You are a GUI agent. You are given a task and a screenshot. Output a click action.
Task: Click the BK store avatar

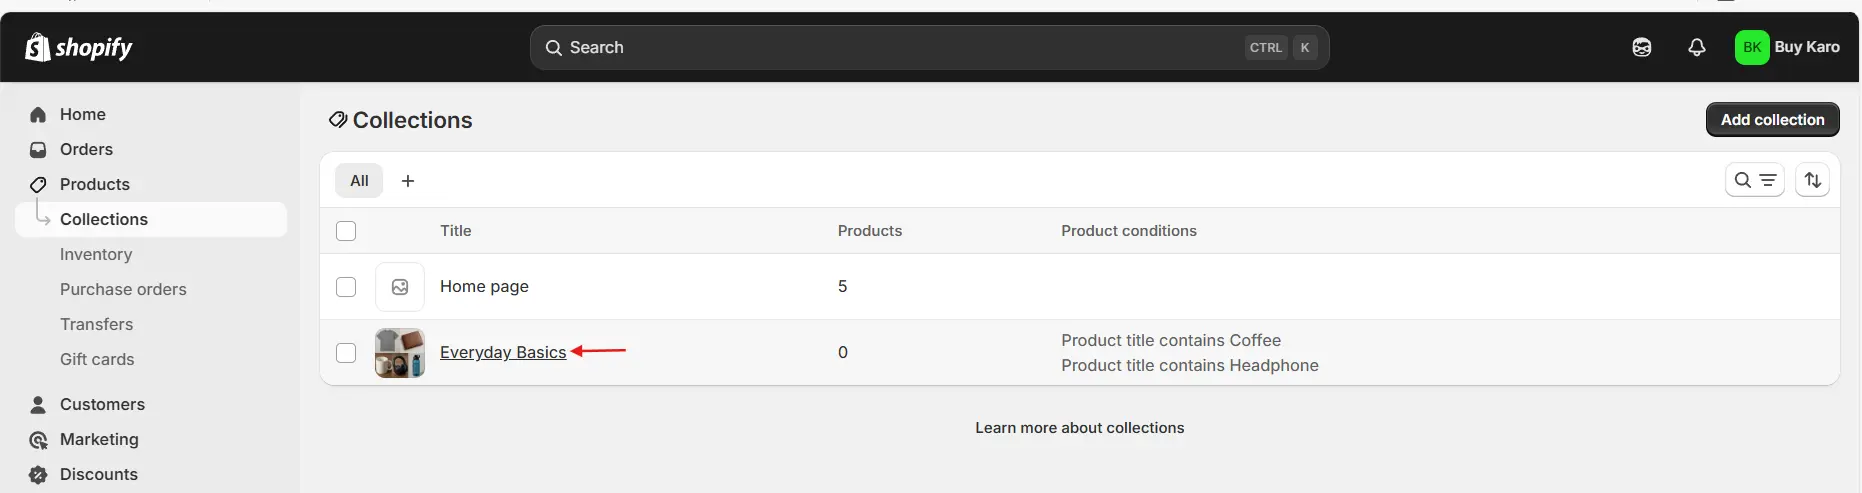pos(1752,47)
